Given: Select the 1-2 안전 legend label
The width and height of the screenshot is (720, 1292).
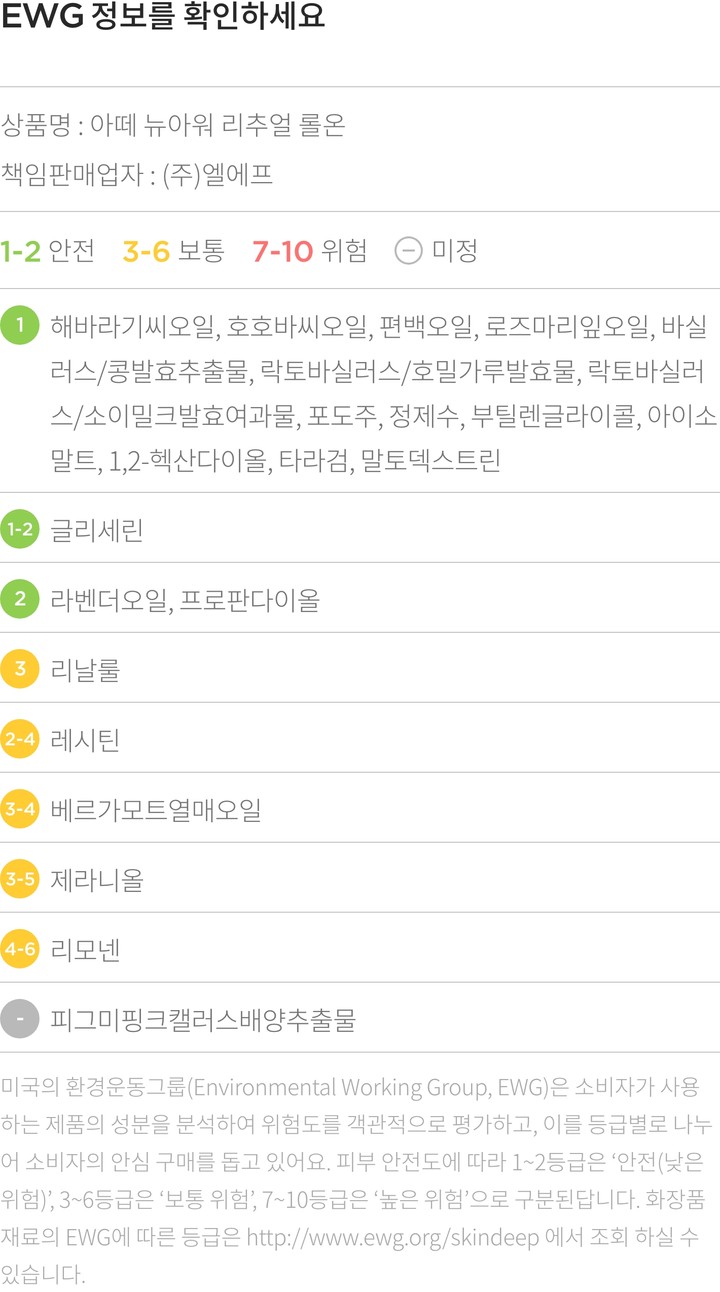Looking at the screenshot, I should 48,250.
